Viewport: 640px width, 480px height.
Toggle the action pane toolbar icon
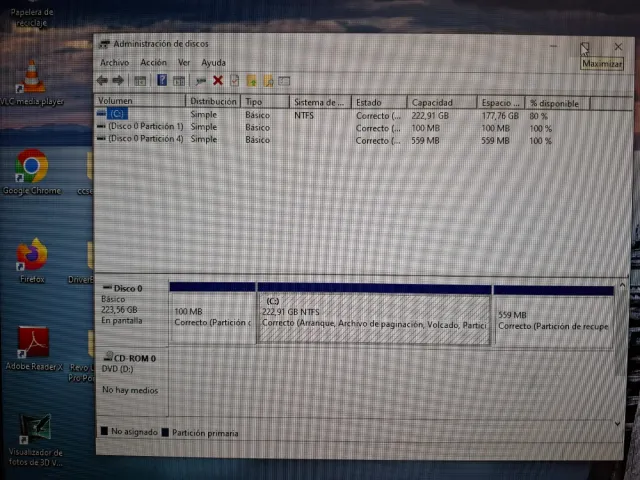point(179,81)
